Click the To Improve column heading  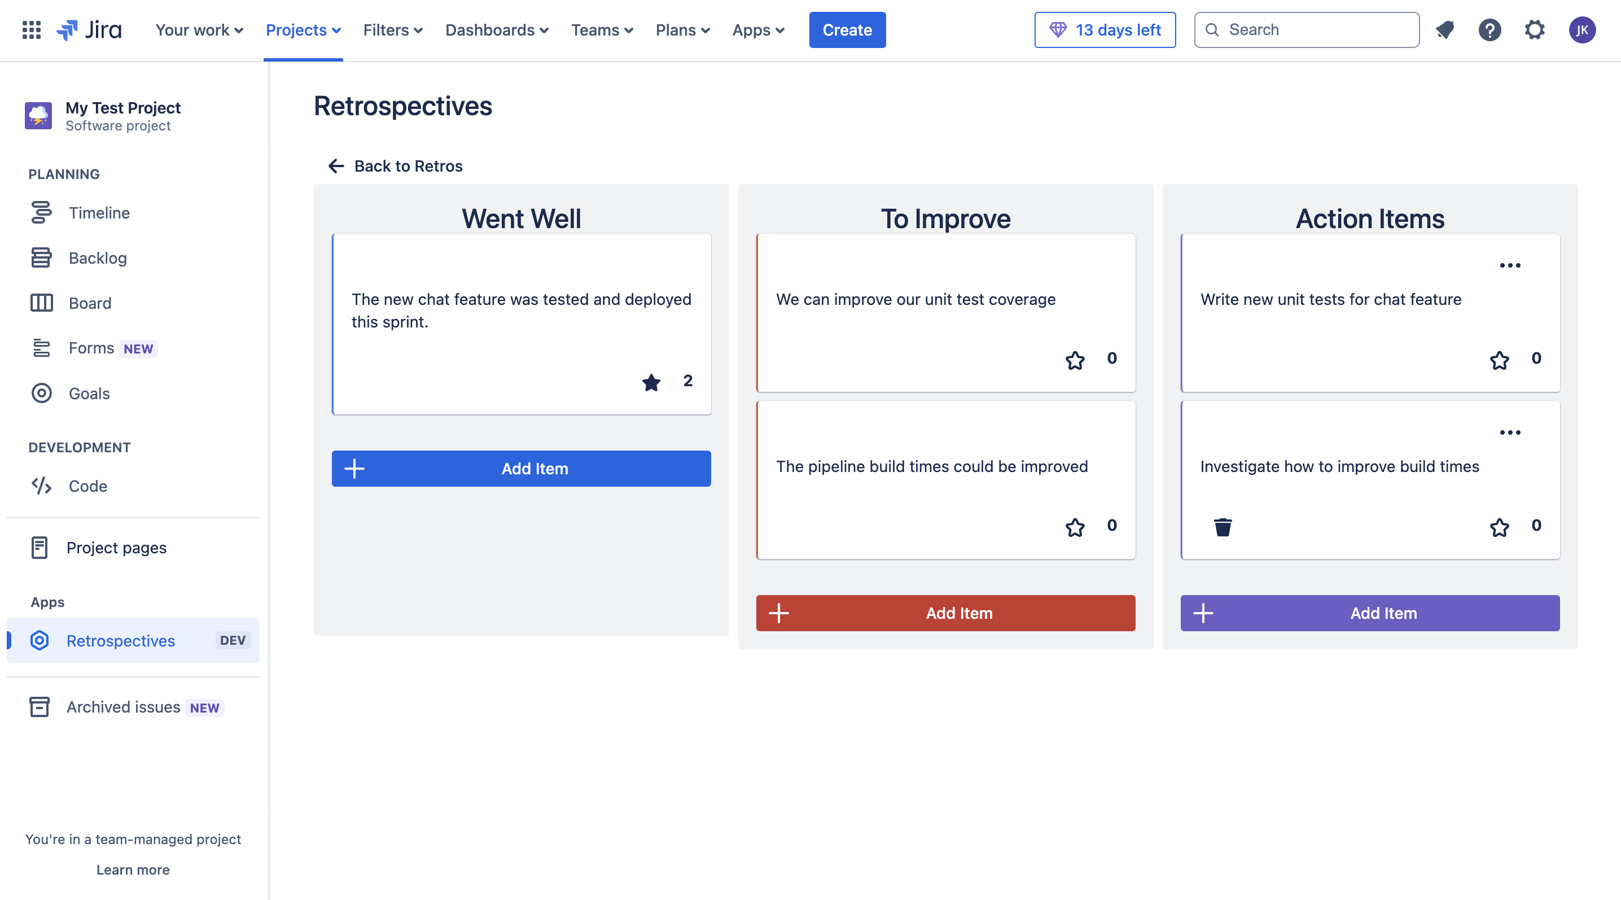pyautogui.click(x=945, y=219)
